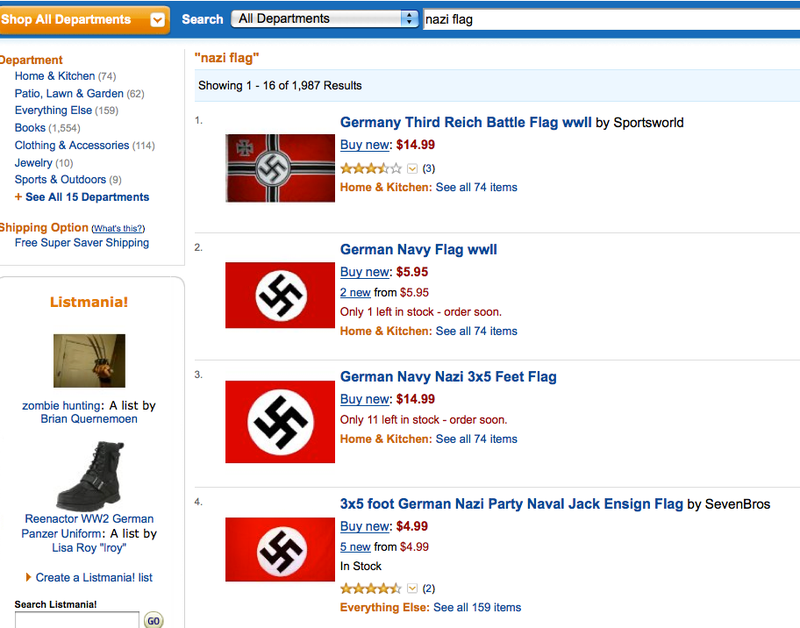
Task: Click the 'Only 11 left in stock' notice
Action: [x=423, y=420]
